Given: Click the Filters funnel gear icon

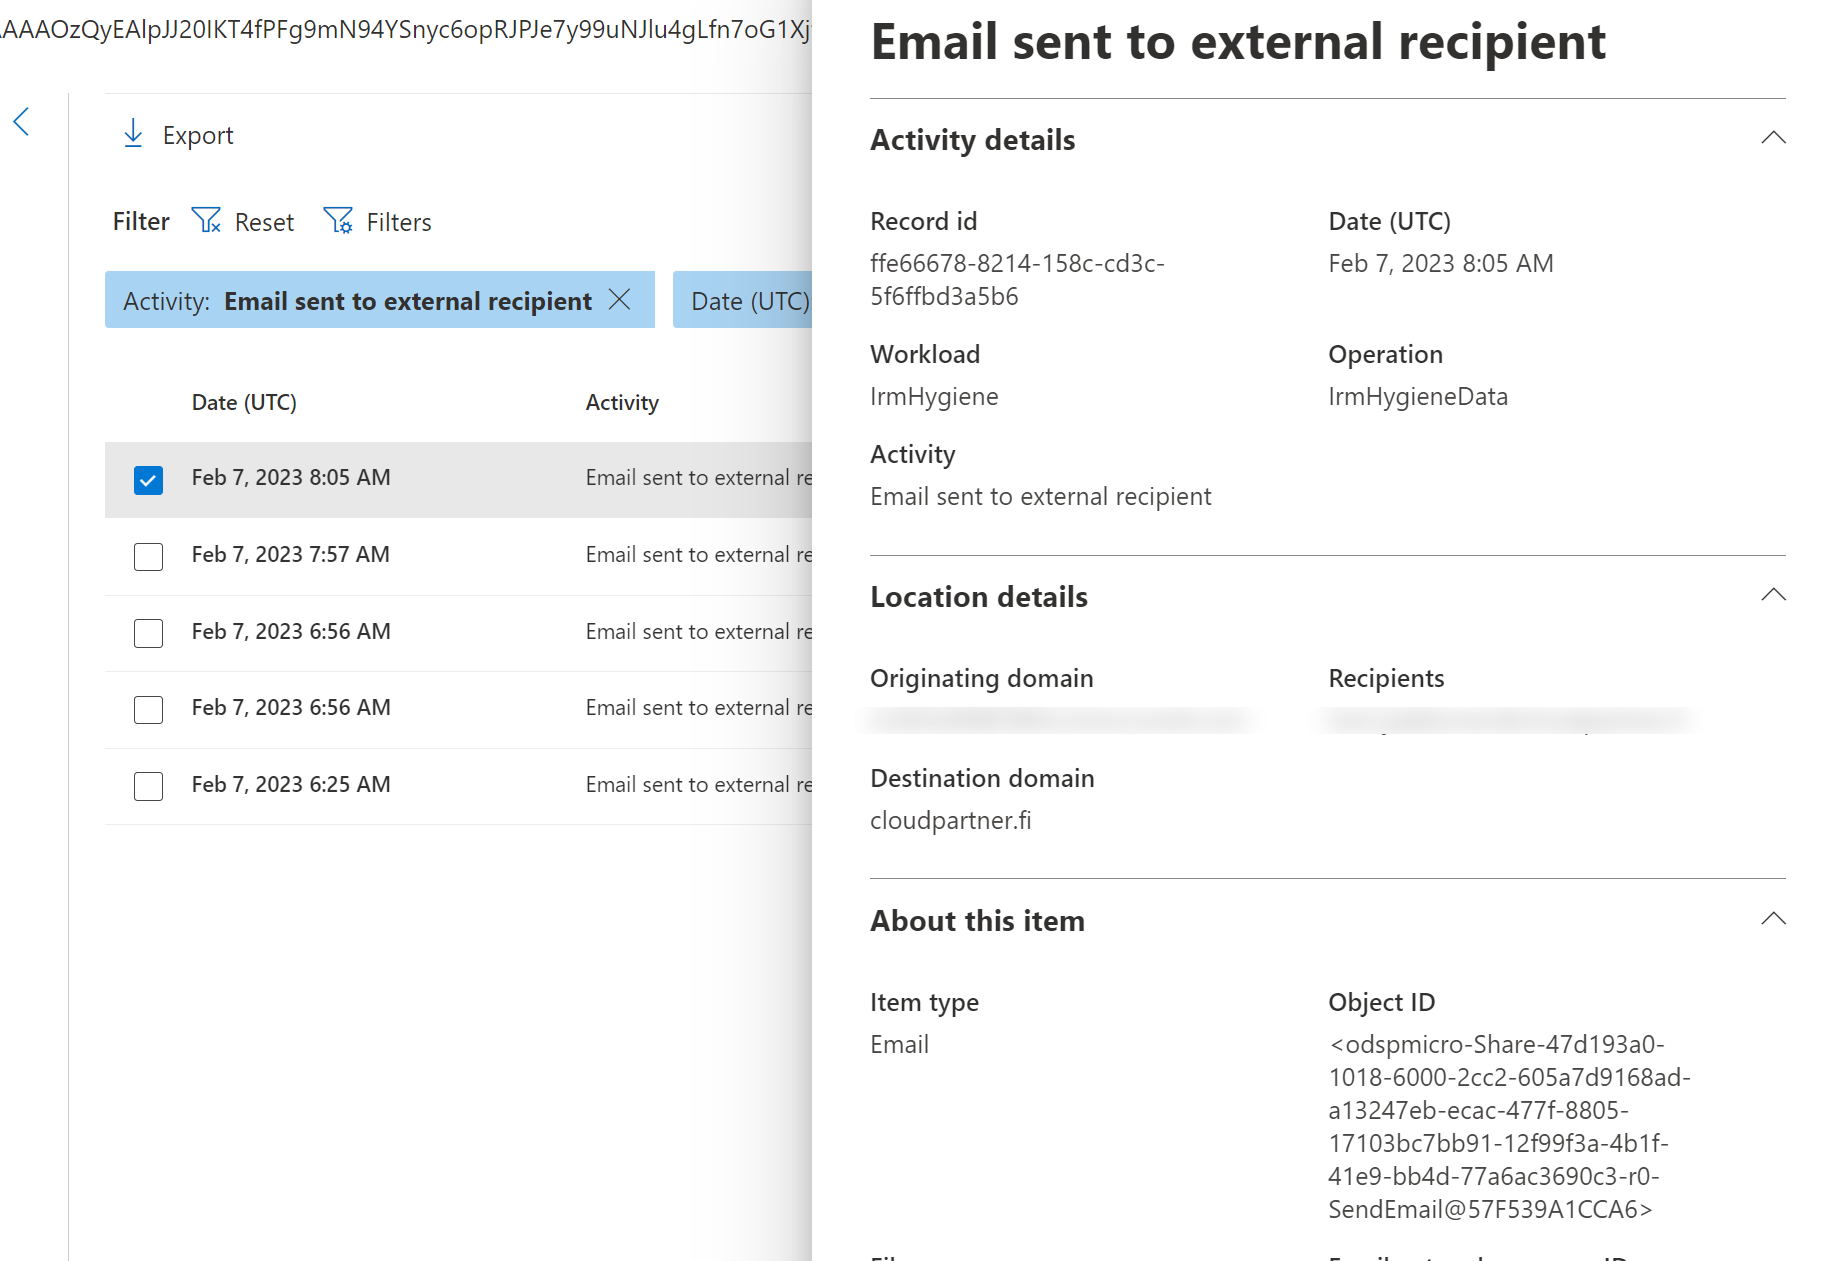Looking at the screenshot, I should 338,221.
